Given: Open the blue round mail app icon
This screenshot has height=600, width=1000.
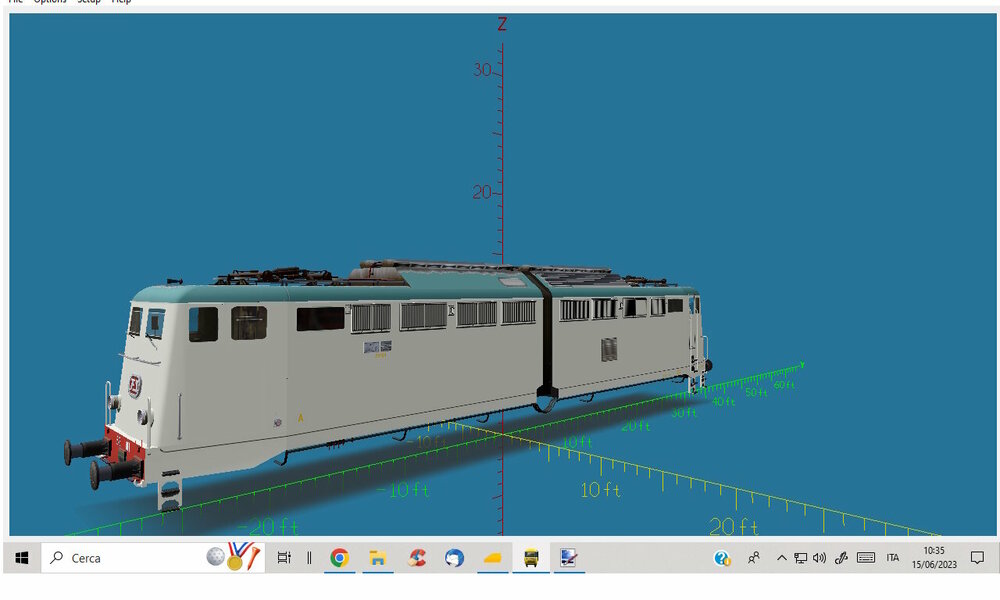Looking at the screenshot, I should (x=454, y=558).
